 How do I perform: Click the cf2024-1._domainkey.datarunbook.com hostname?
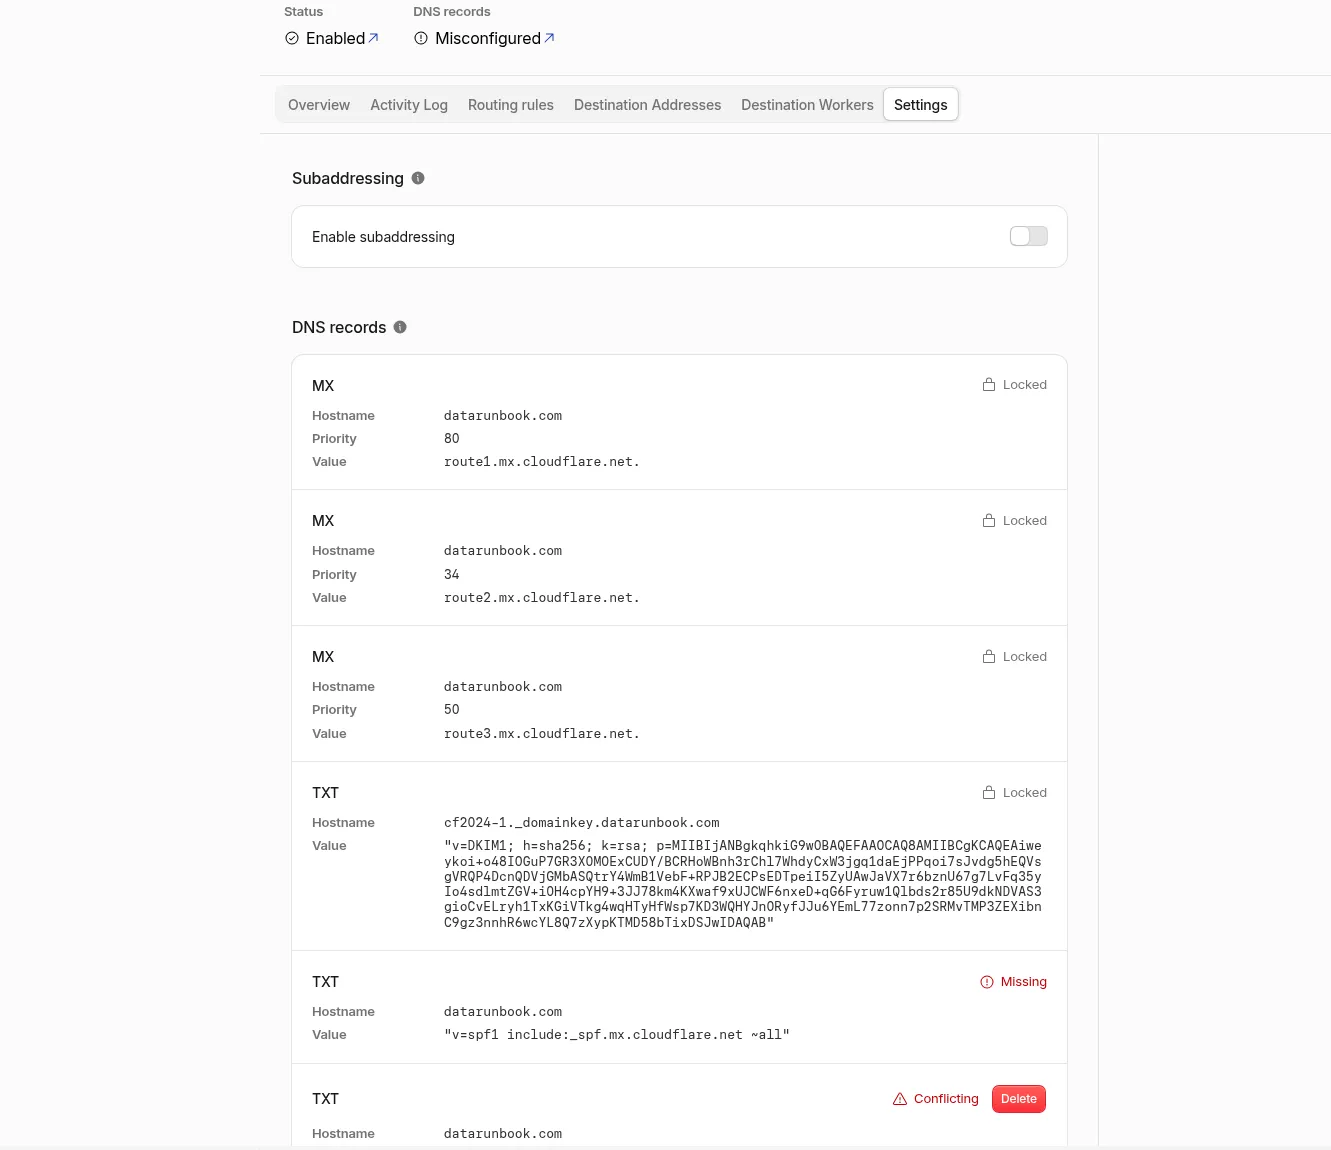coord(582,823)
